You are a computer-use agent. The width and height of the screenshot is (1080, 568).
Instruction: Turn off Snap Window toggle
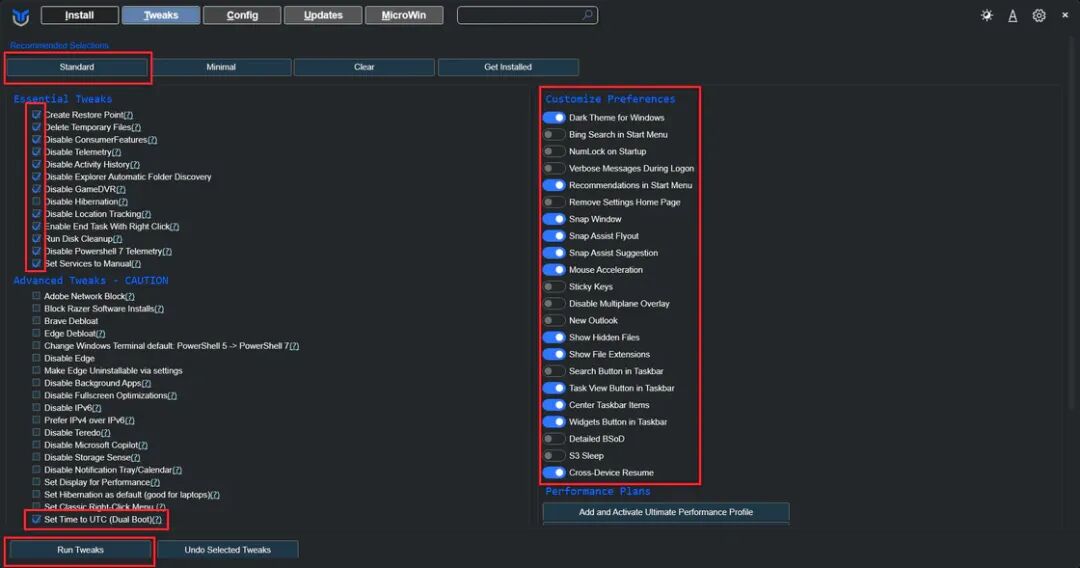click(x=554, y=219)
